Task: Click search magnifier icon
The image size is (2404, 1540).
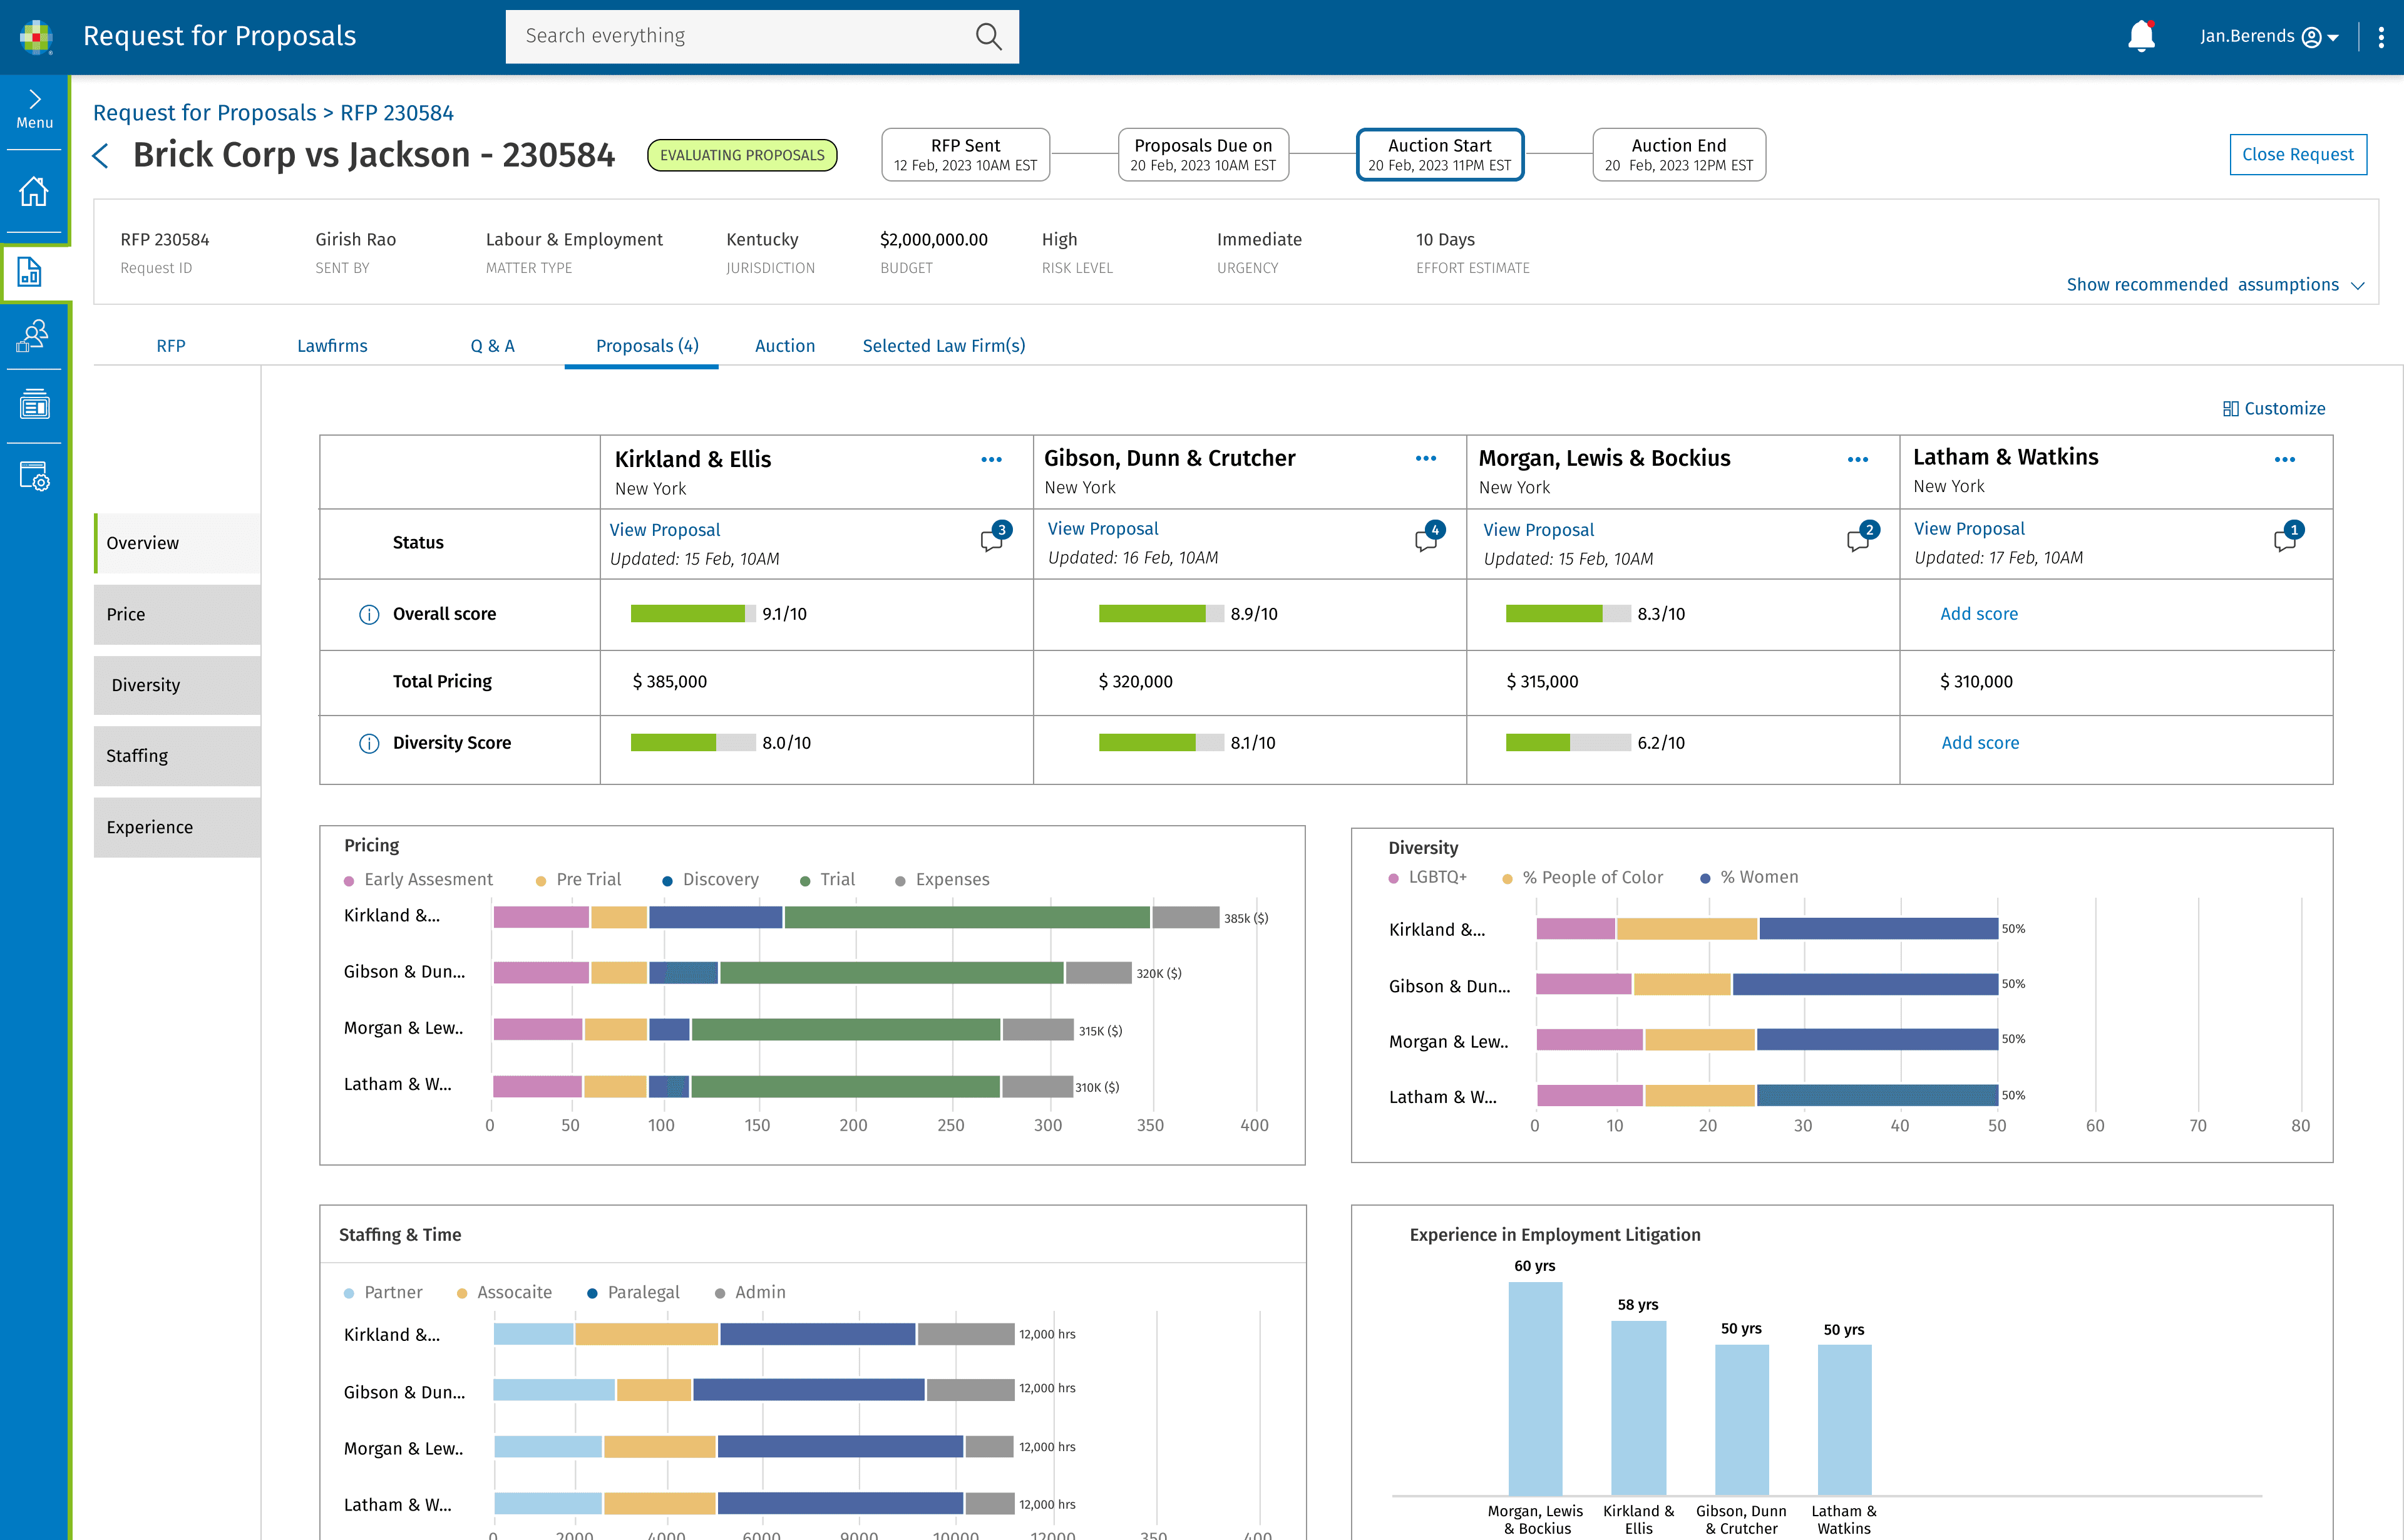Action: tap(987, 37)
